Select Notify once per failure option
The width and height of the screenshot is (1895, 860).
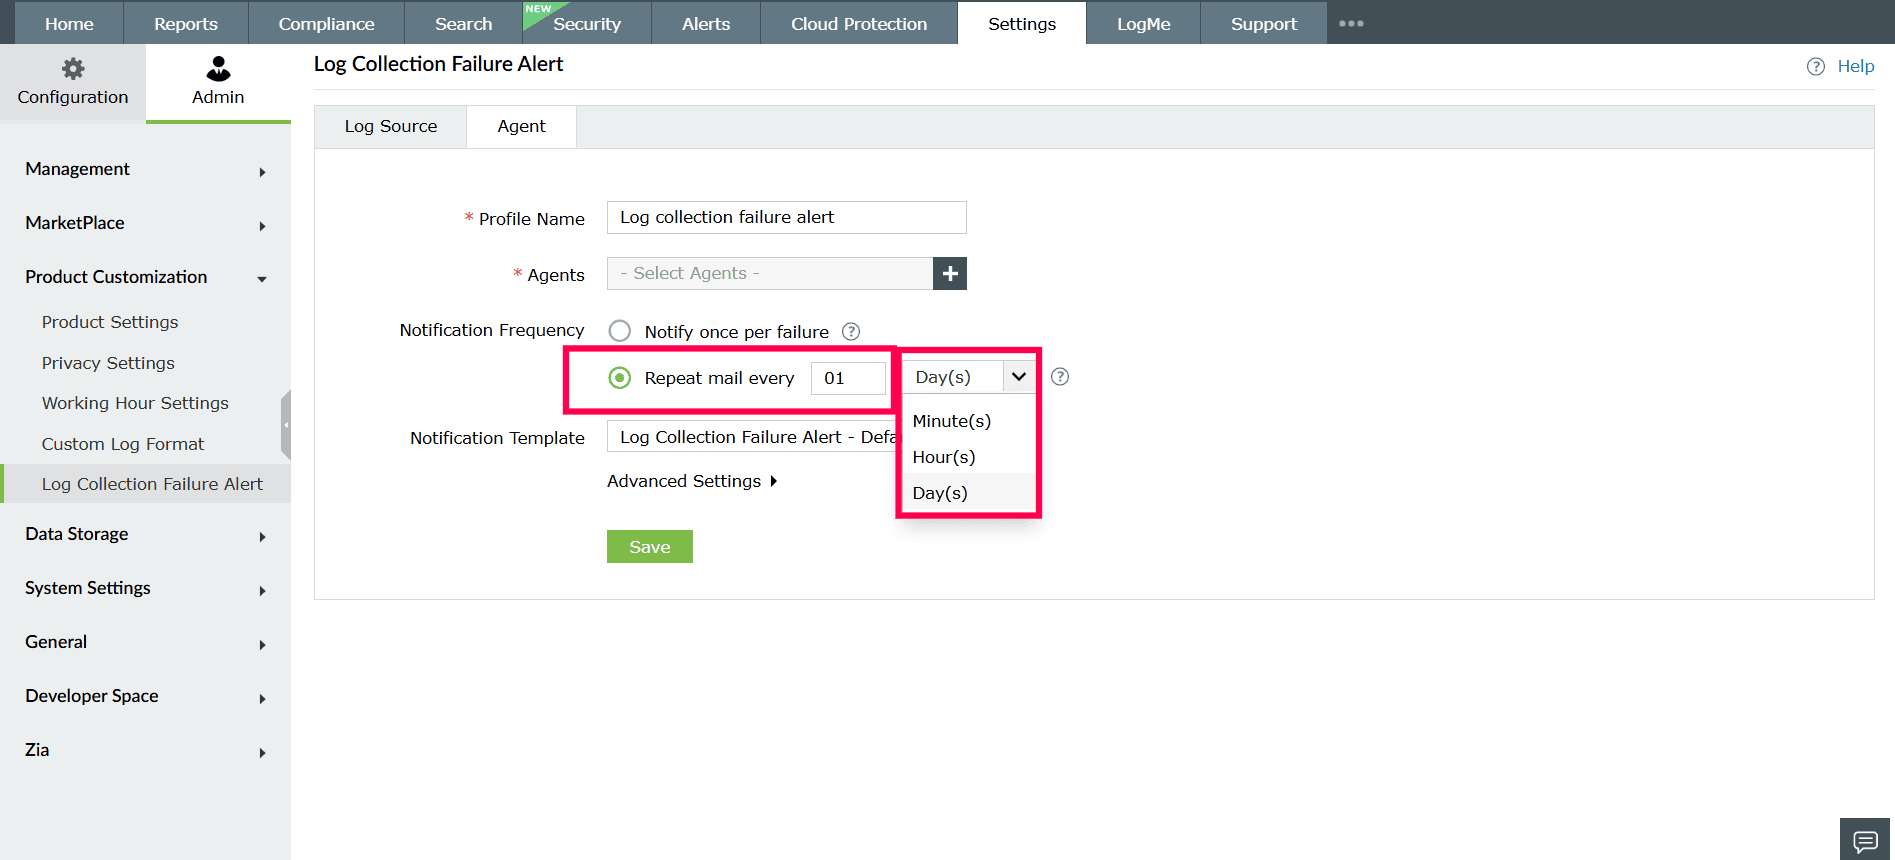pos(620,331)
